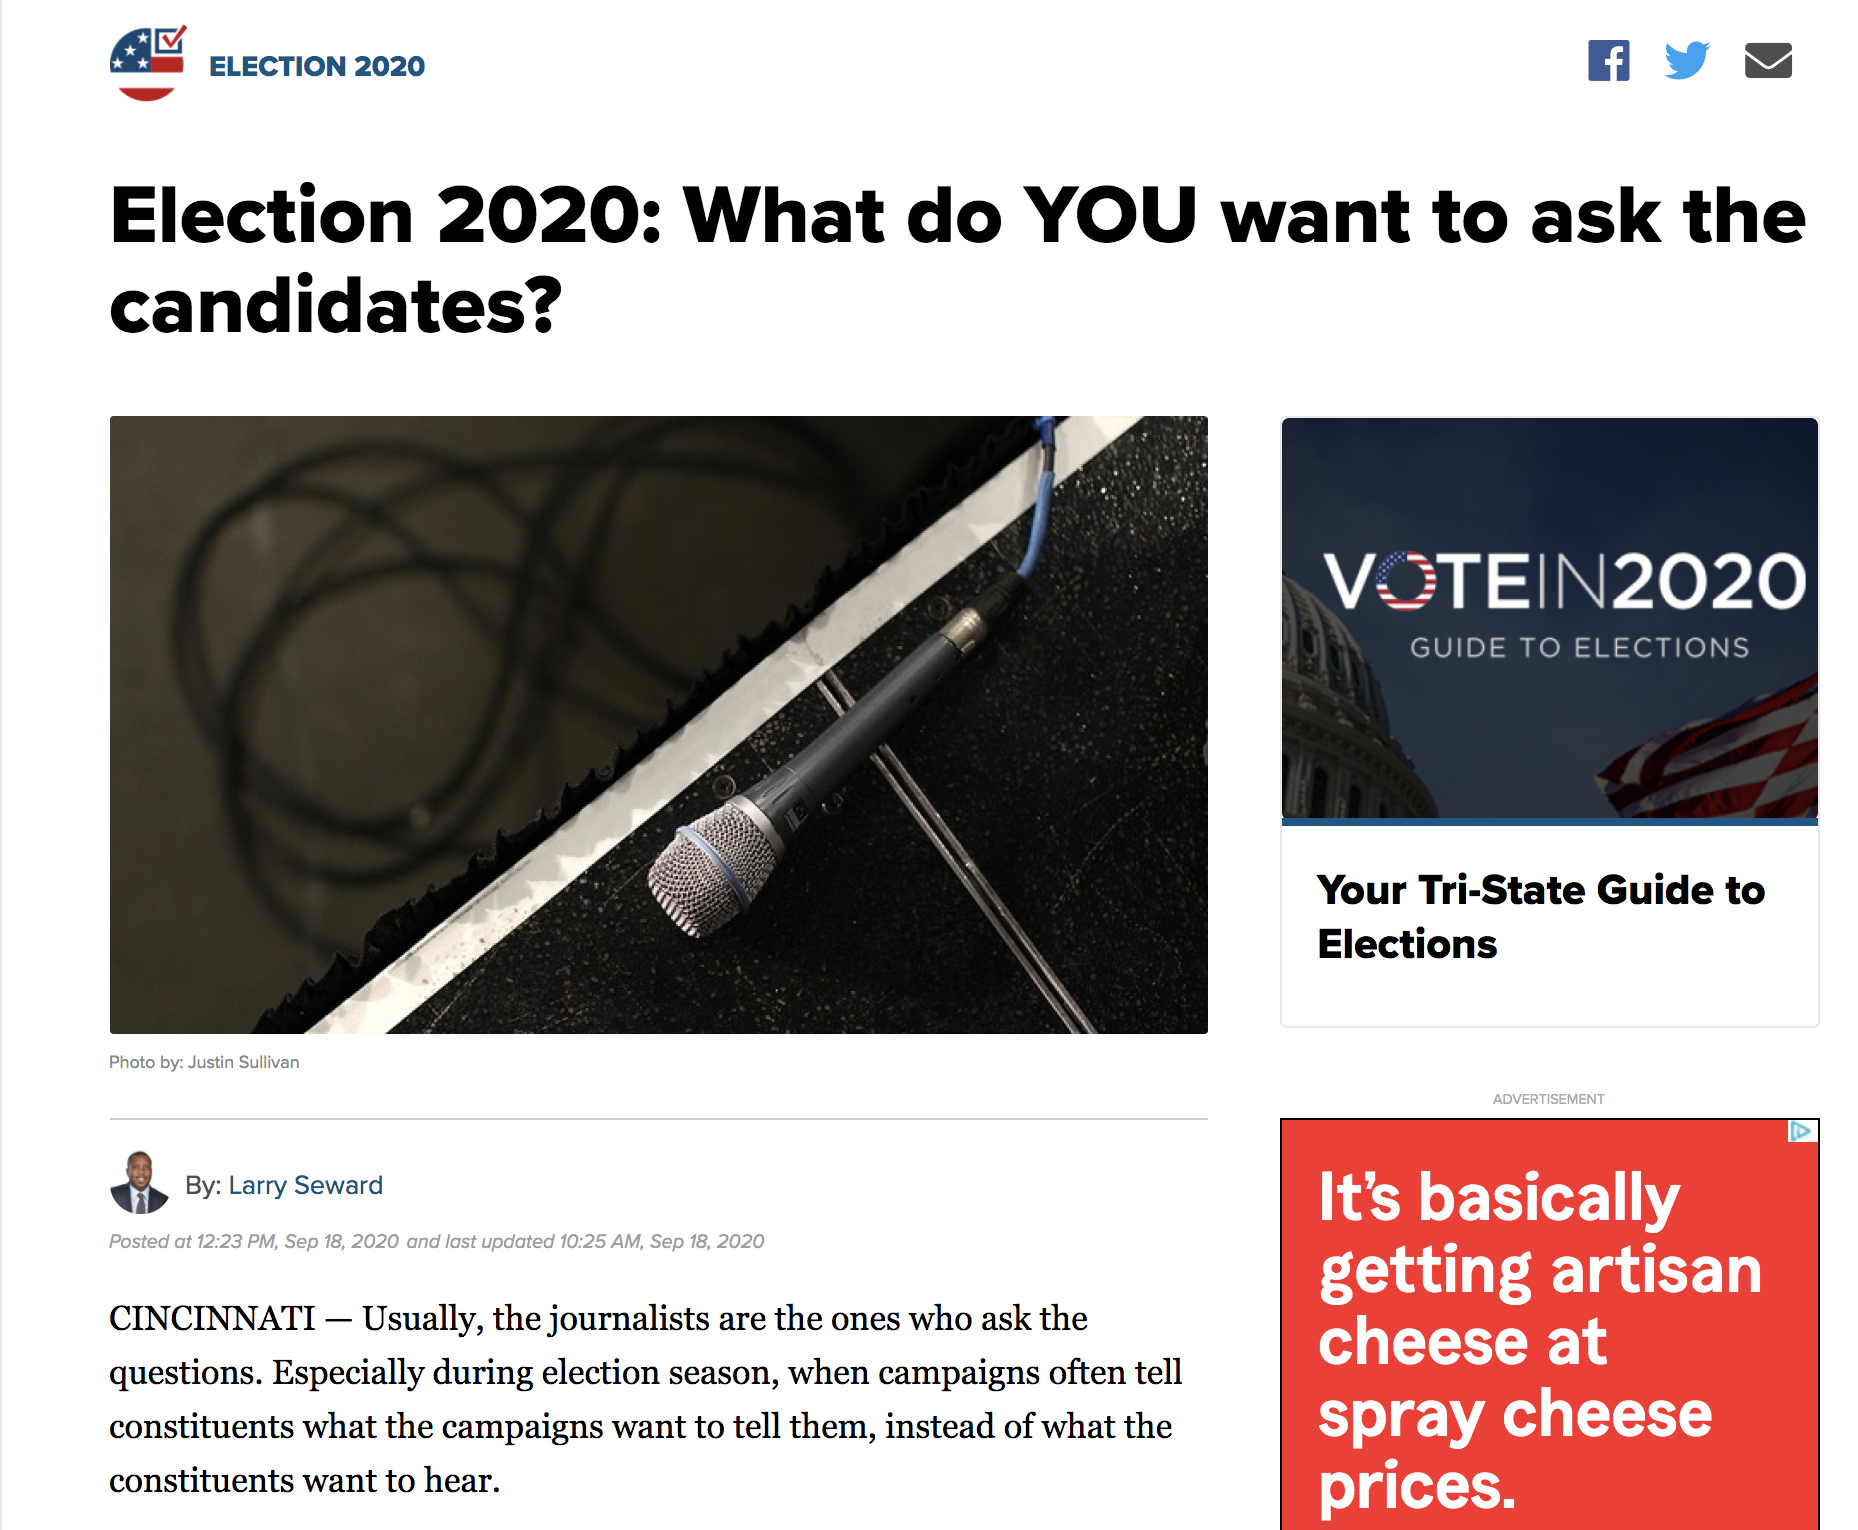
Task: Click Larry Seward's author avatar photo
Action: coord(139,1183)
